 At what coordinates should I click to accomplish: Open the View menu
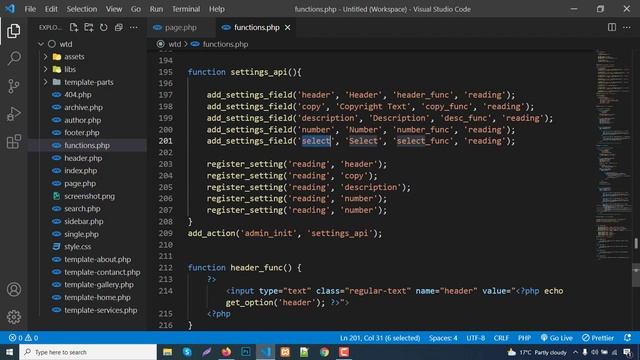click(114, 9)
